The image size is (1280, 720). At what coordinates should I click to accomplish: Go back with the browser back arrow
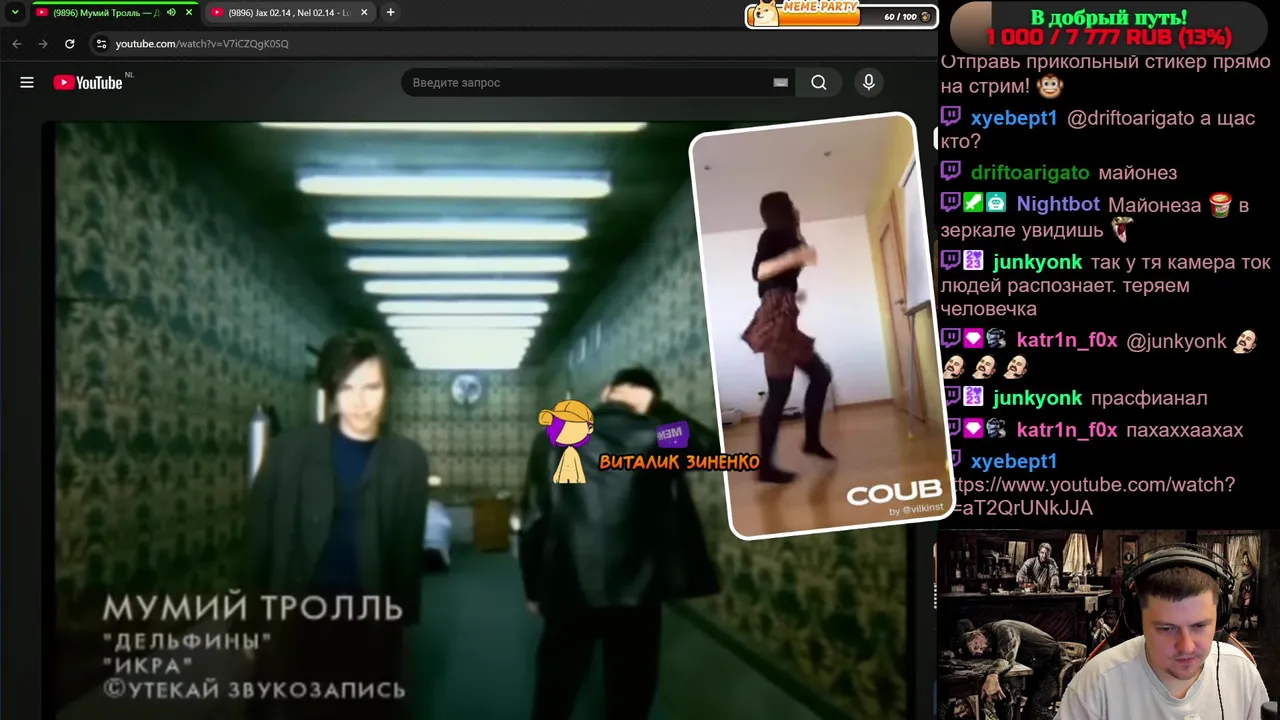(16, 44)
